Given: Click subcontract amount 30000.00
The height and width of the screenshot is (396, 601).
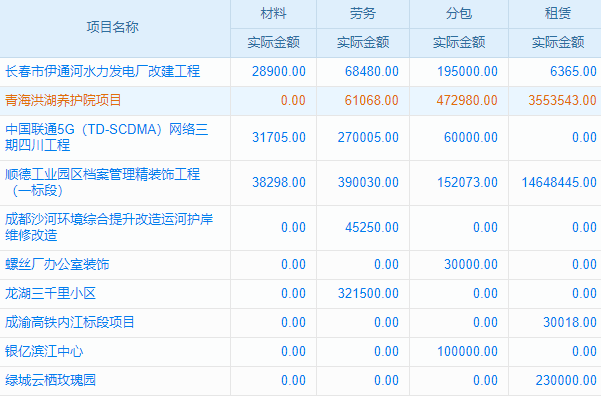Looking at the screenshot, I should click(x=471, y=264).
